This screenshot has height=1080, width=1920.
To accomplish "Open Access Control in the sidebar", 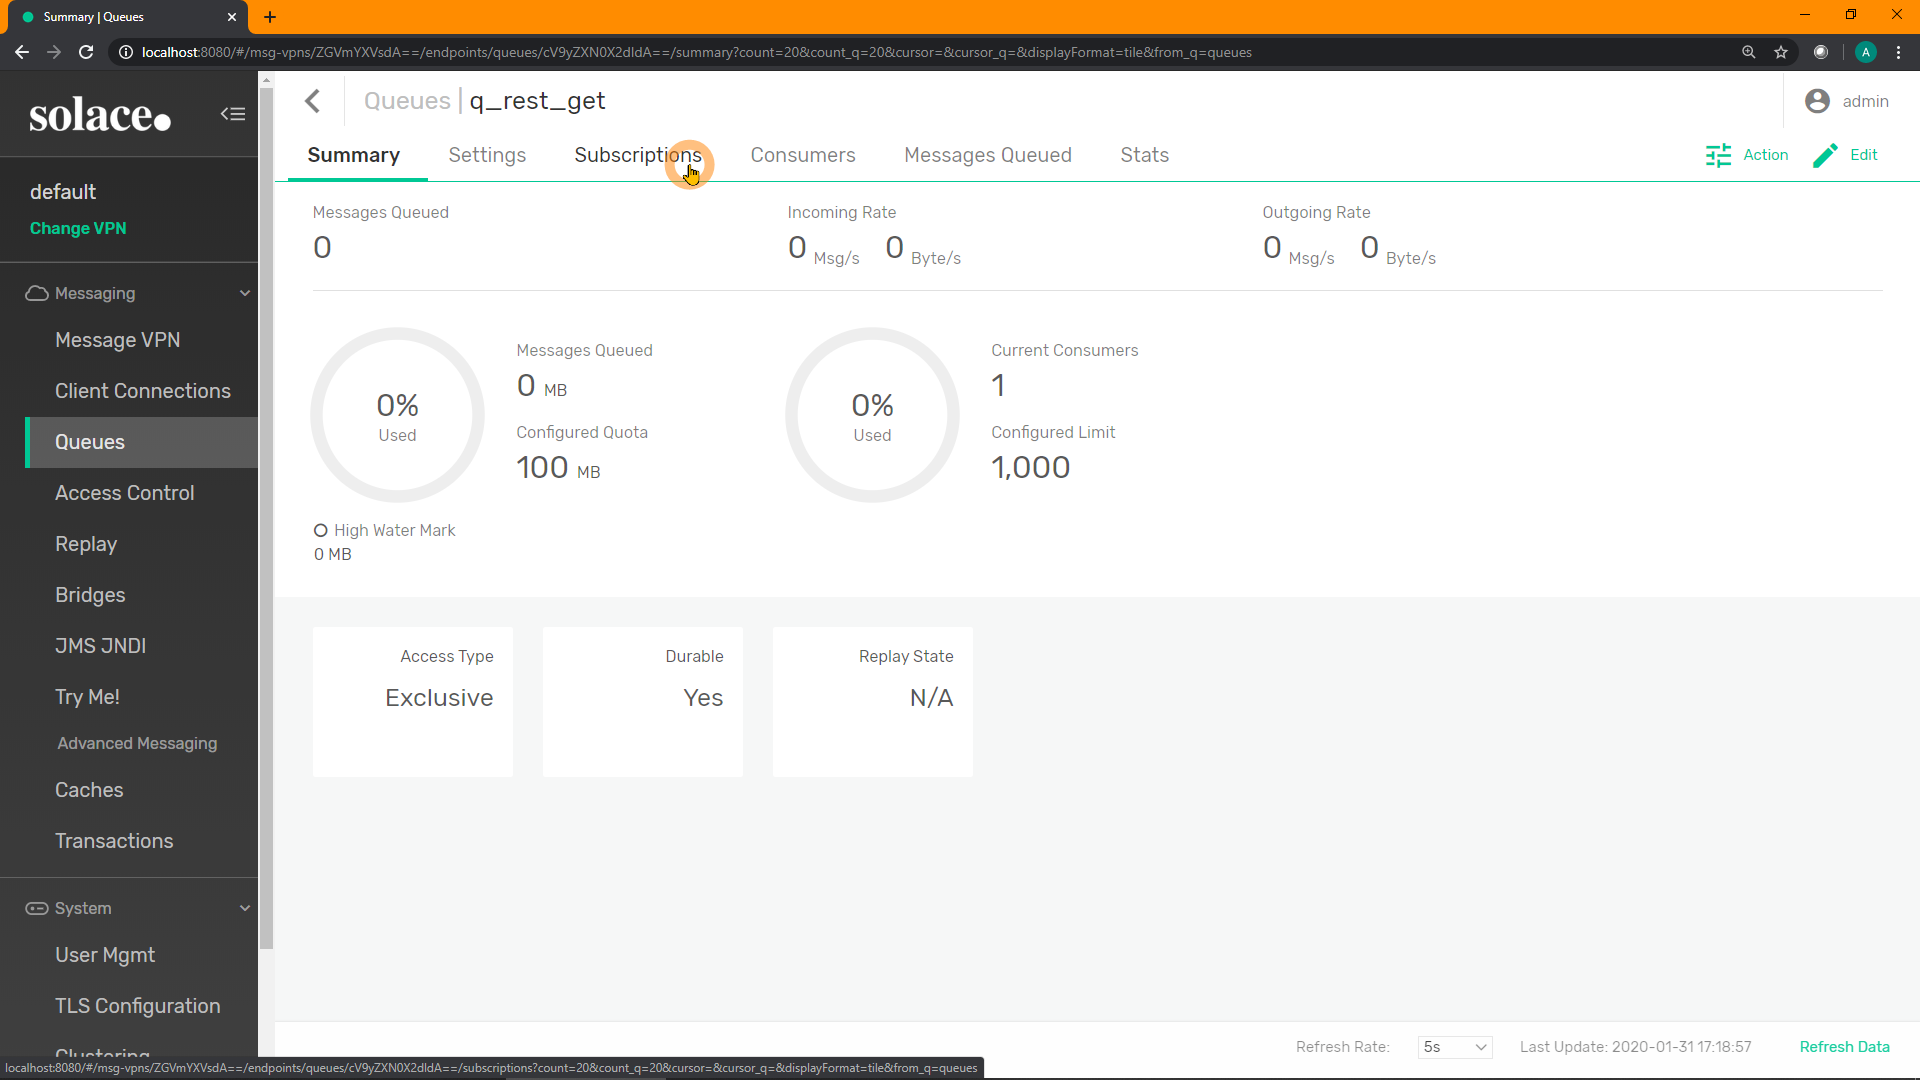I will 125,493.
